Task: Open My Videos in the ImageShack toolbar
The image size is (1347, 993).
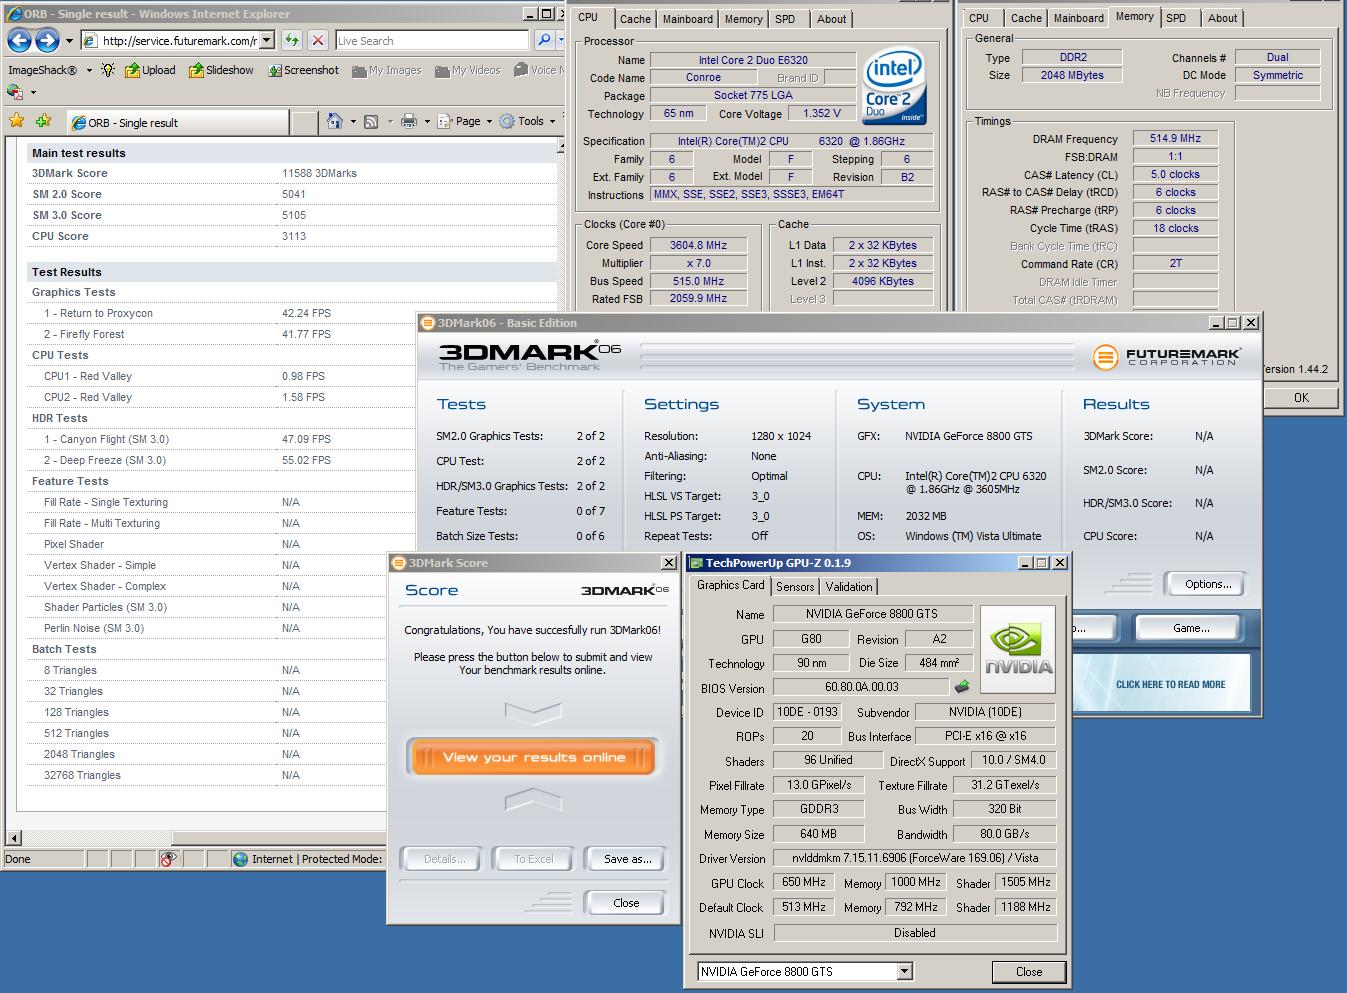Action: (467, 70)
